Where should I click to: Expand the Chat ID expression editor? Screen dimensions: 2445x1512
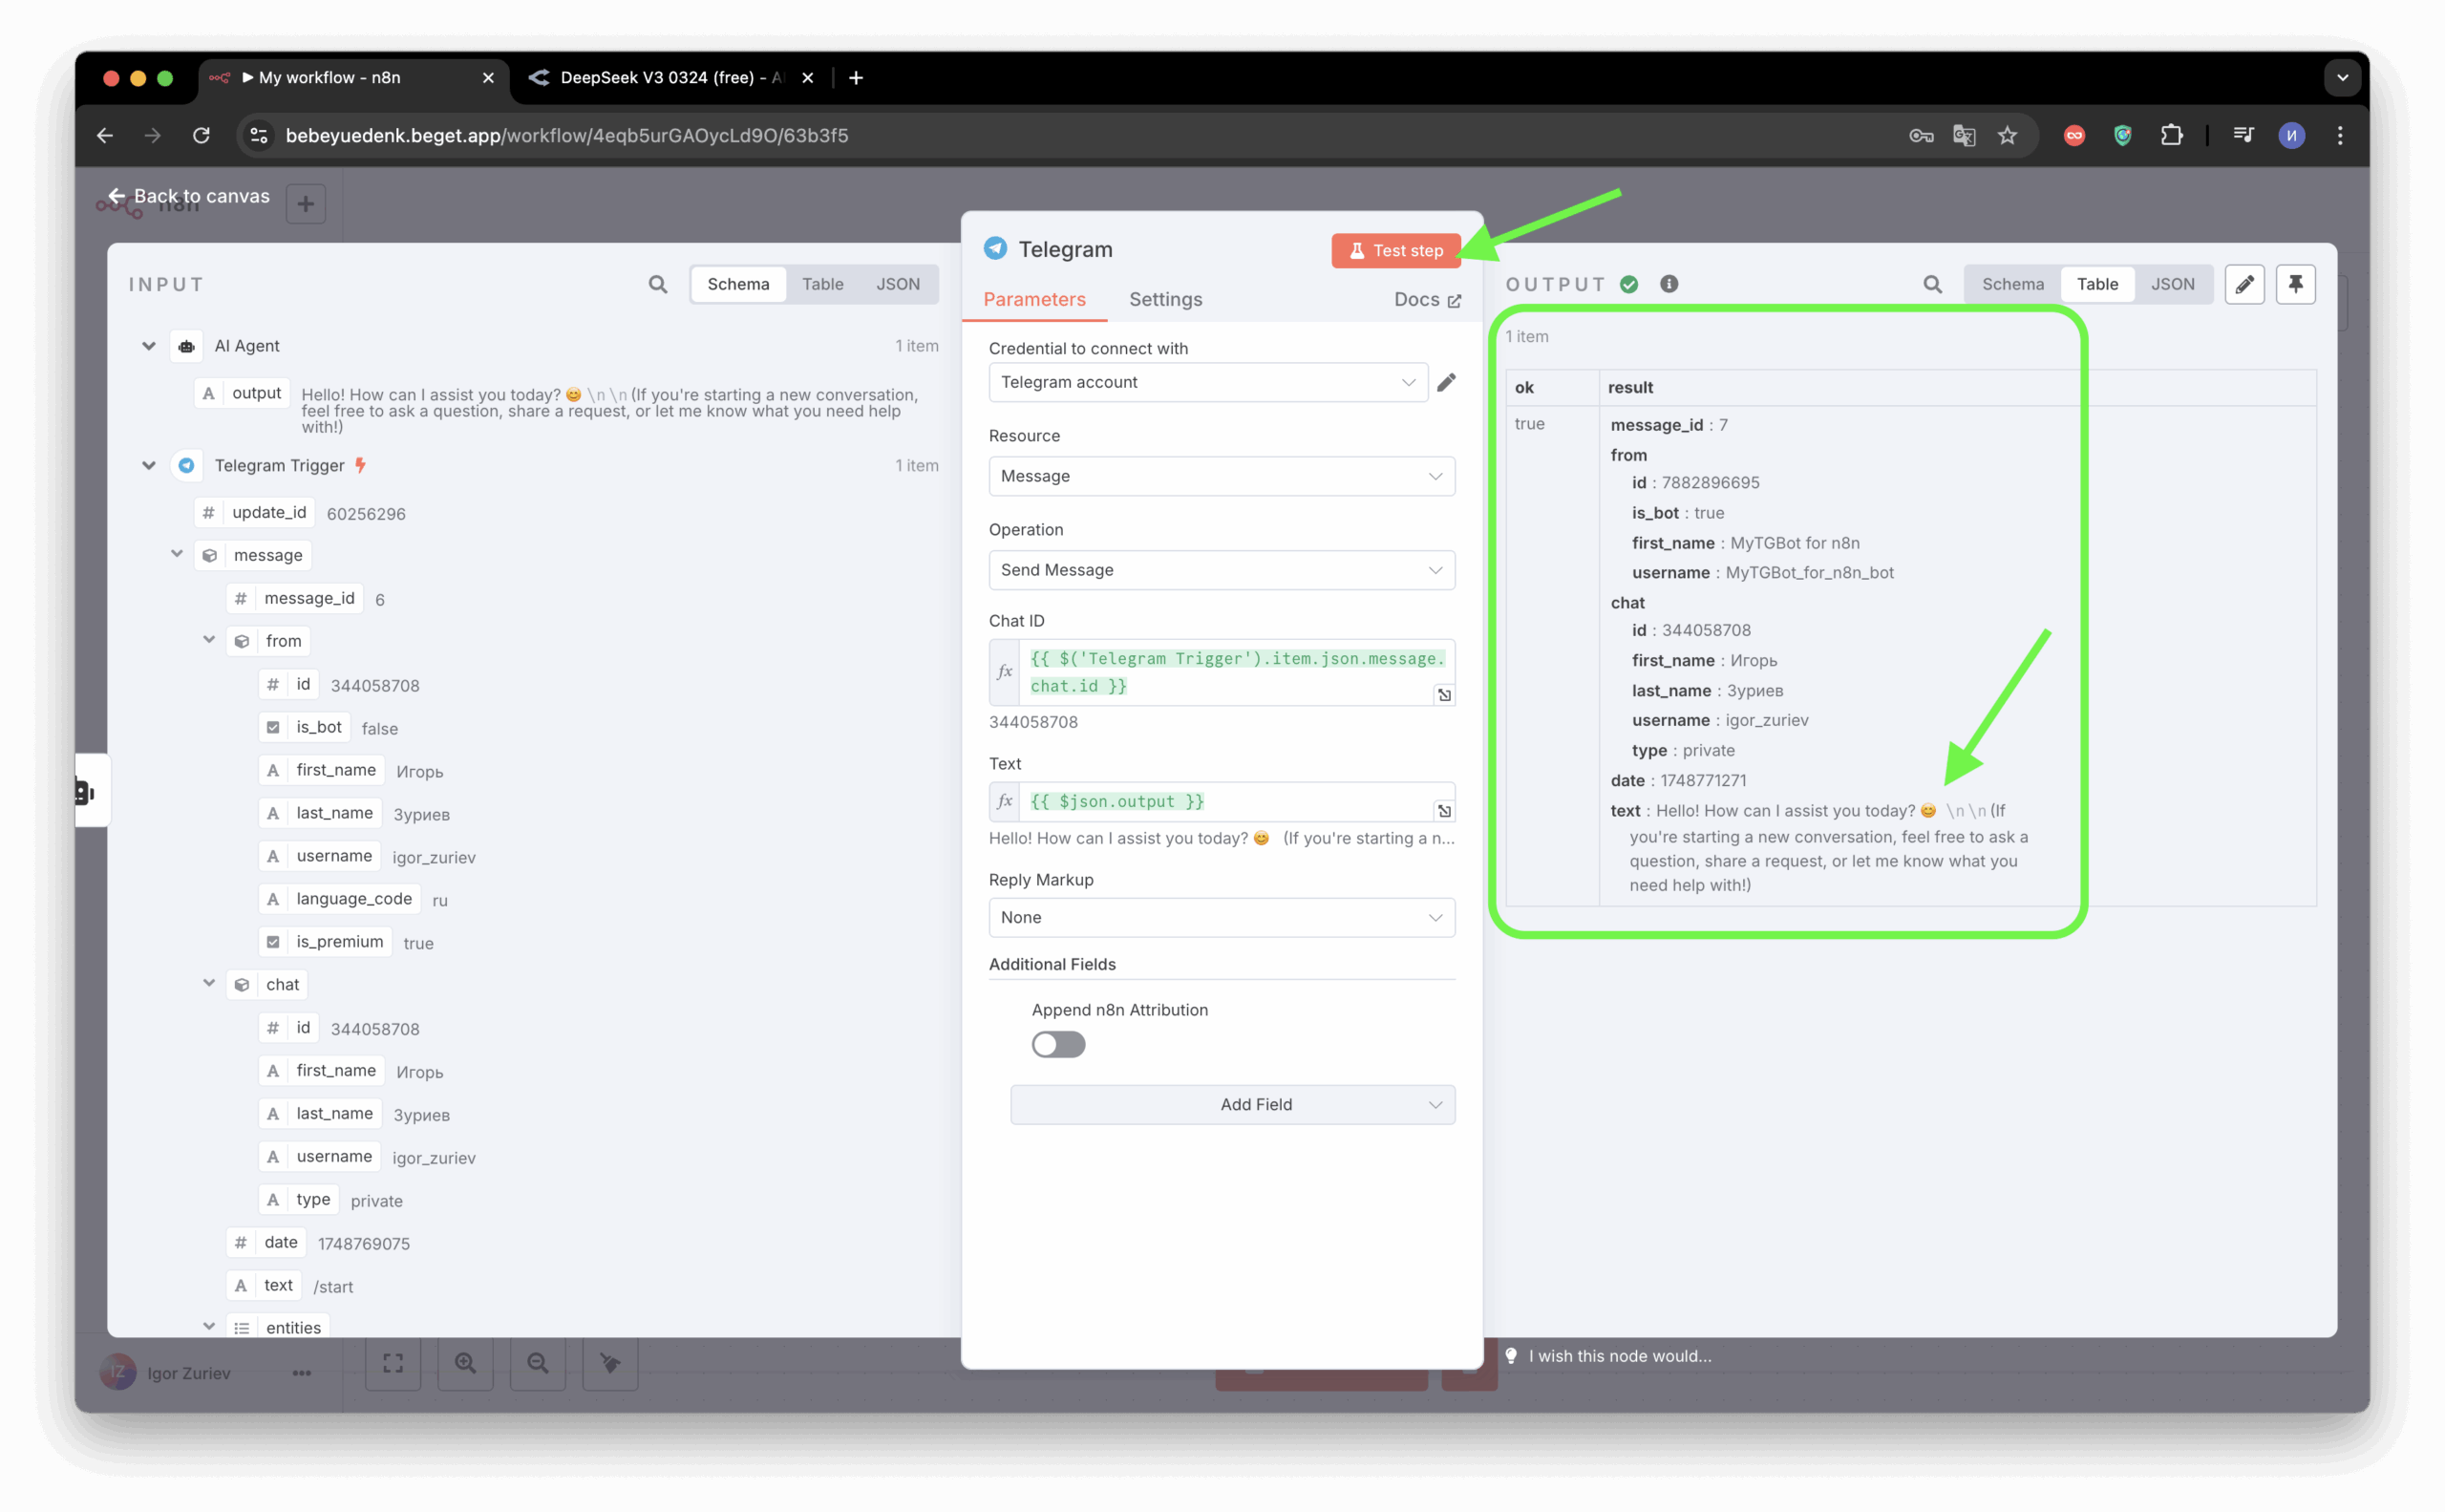[x=1444, y=694]
